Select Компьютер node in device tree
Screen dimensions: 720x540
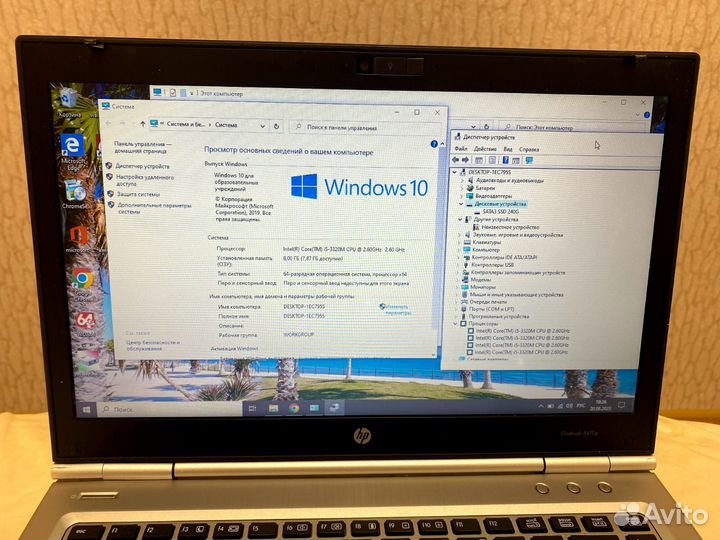click(485, 250)
